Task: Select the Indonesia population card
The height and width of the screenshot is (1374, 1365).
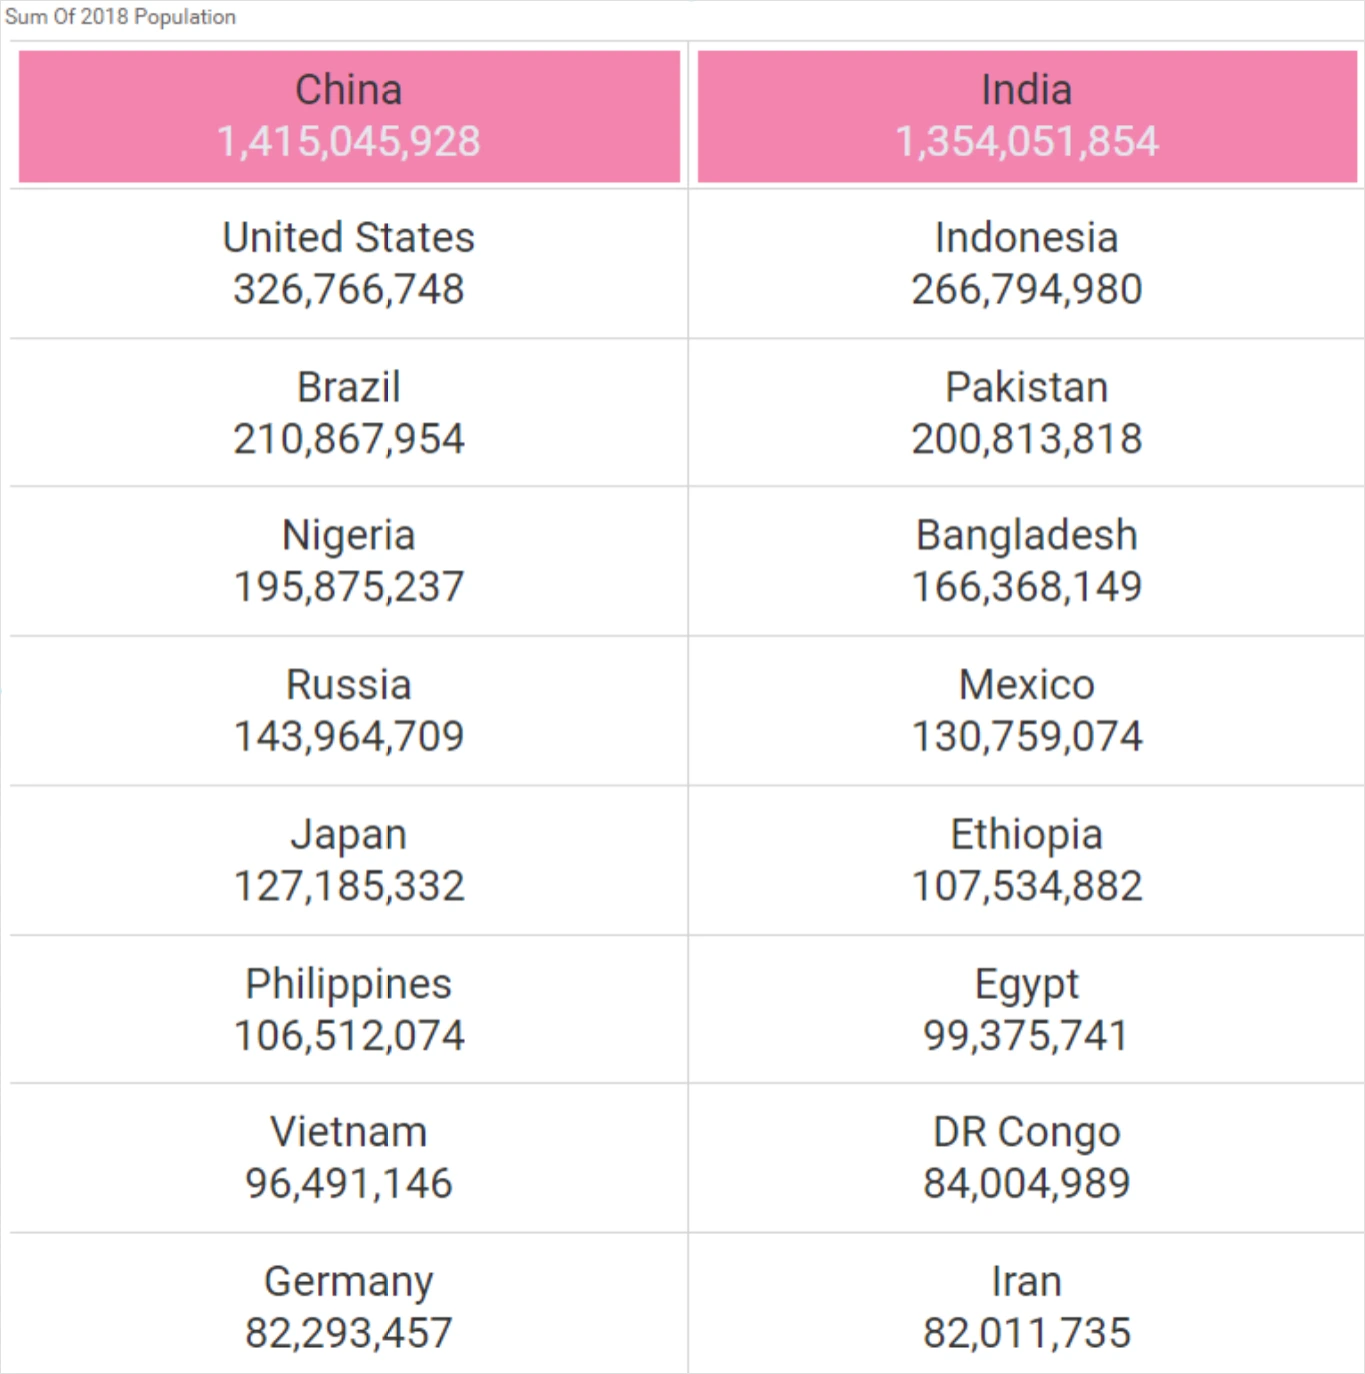Action: coord(1026,263)
